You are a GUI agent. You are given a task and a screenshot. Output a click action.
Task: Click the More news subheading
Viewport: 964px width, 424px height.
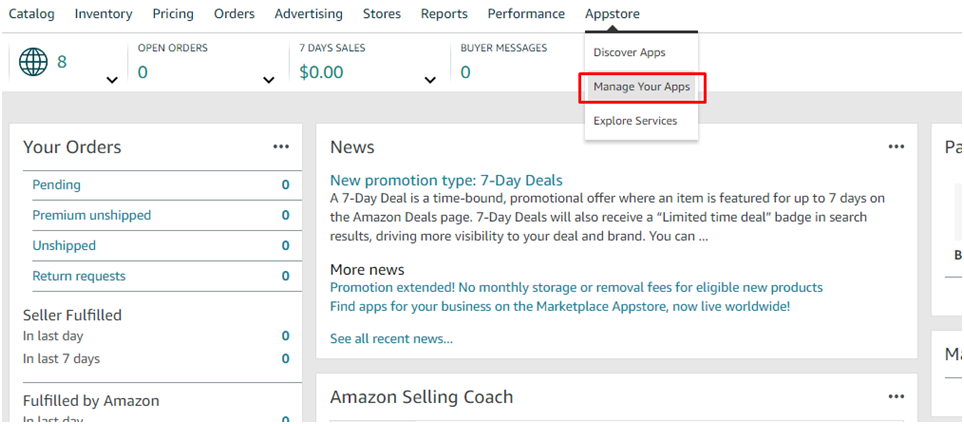pos(367,270)
